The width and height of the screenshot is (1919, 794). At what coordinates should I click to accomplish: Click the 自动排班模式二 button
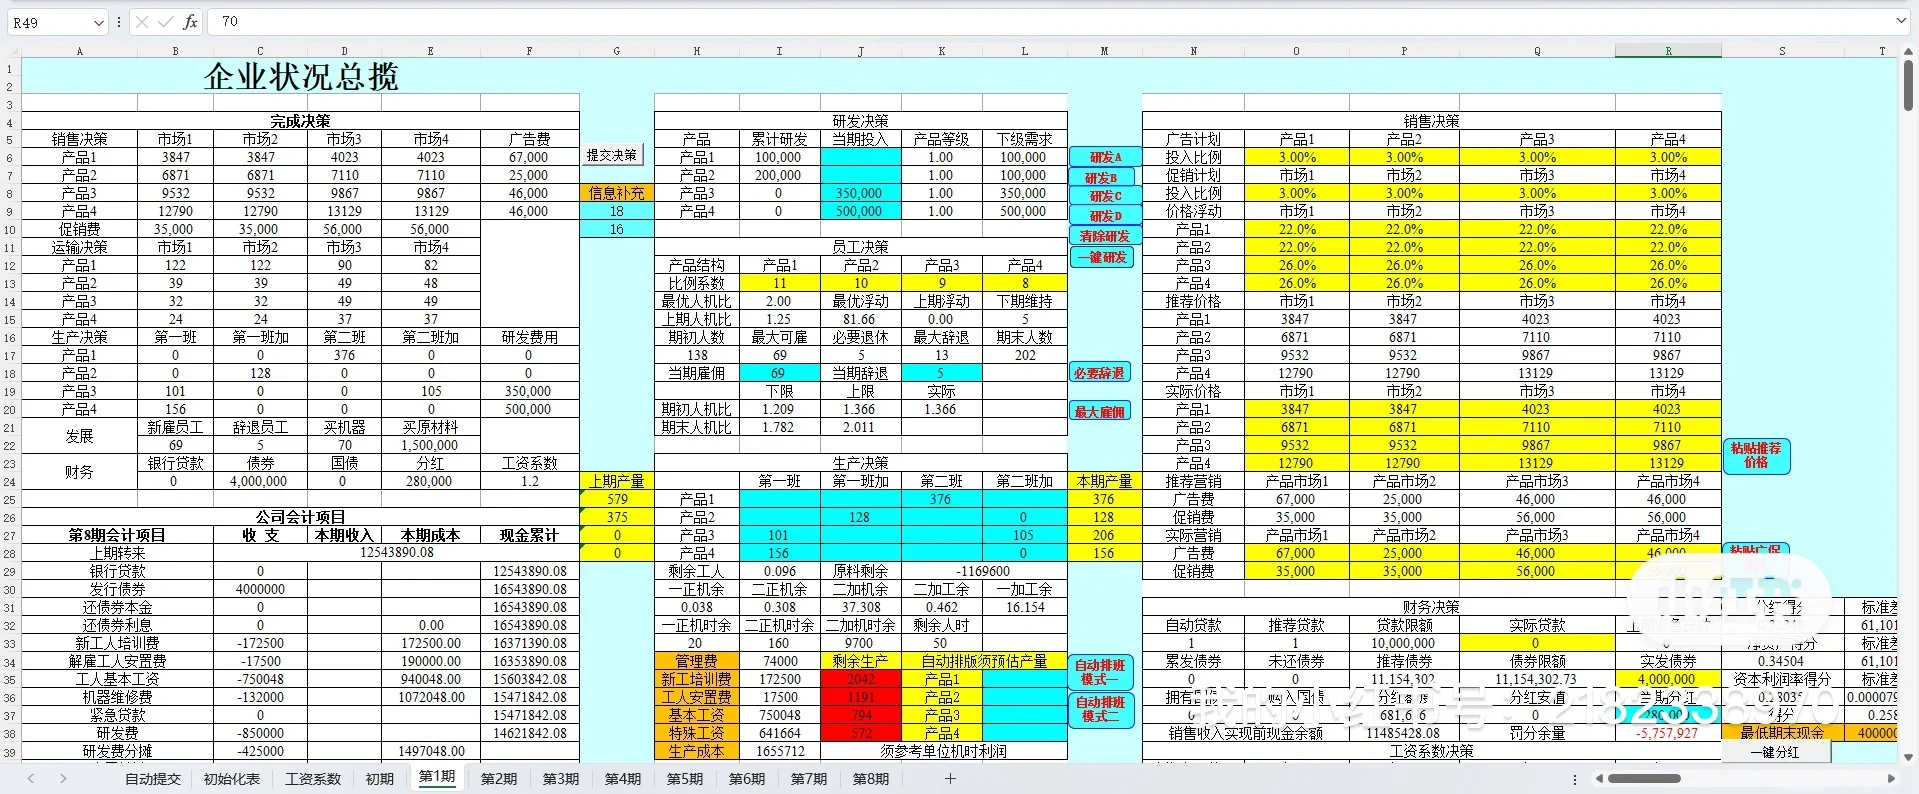1101,709
